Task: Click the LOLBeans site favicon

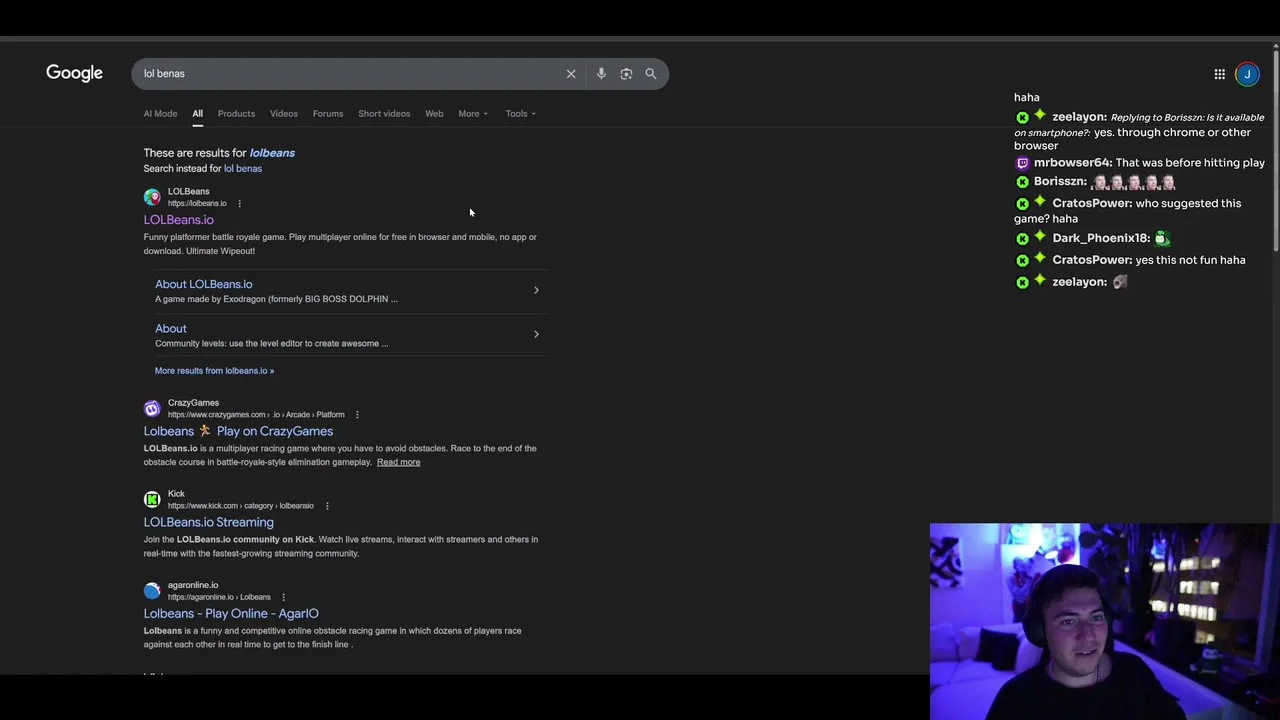Action: point(152,197)
